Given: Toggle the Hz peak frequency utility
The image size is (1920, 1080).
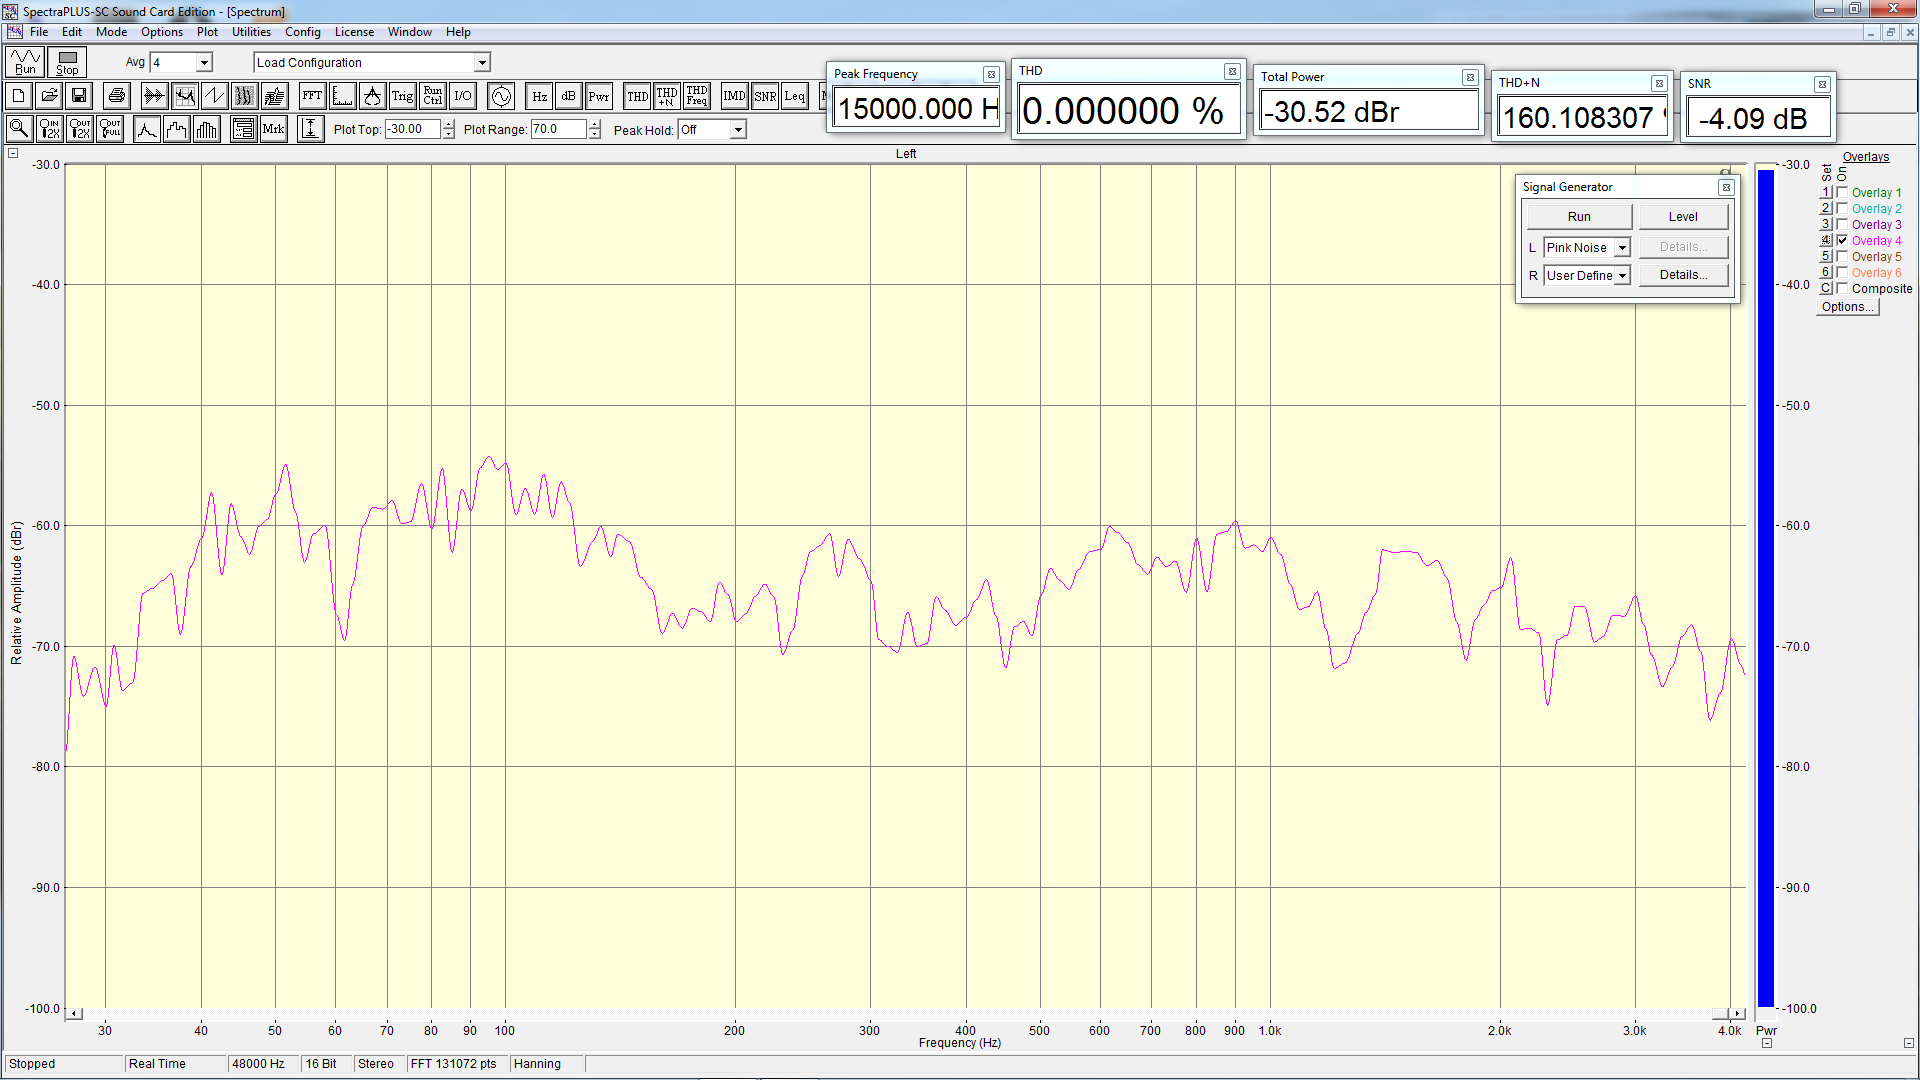Looking at the screenshot, I should (x=539, y=96).
